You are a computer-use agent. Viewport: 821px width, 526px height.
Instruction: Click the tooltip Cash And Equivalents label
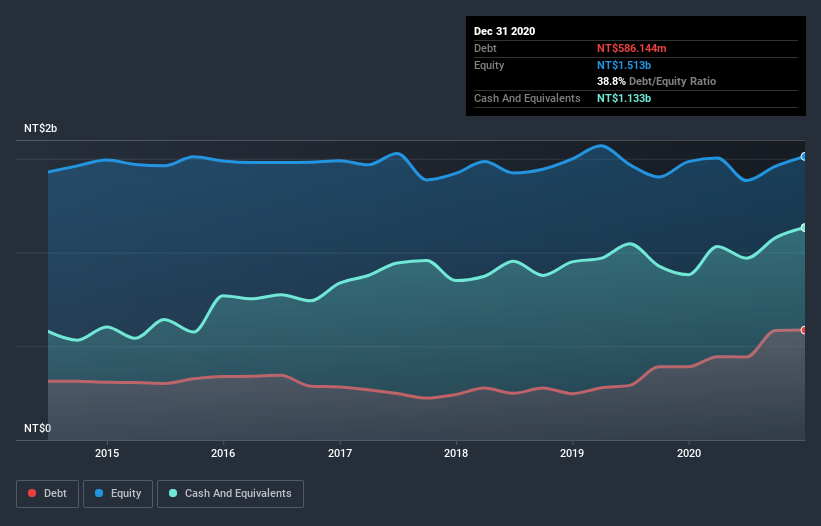coord(527,98)
